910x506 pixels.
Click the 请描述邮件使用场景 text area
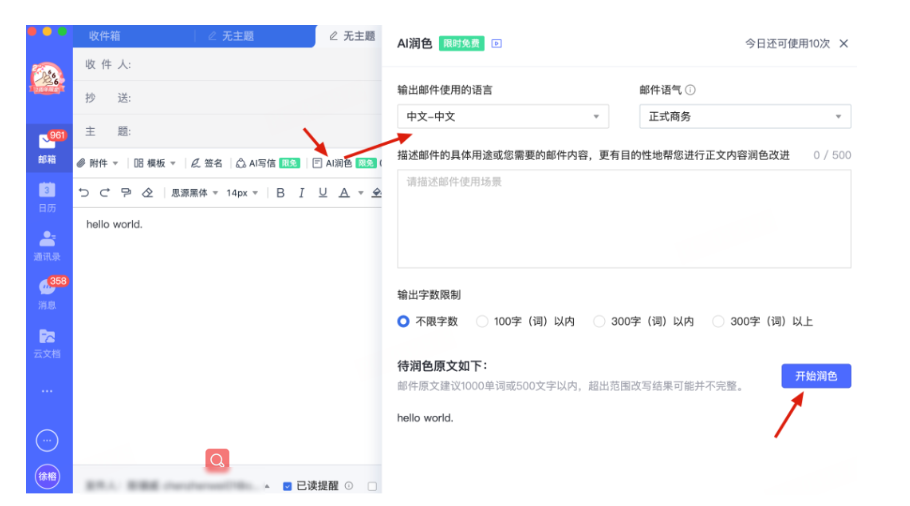click(x=624, y=219)
